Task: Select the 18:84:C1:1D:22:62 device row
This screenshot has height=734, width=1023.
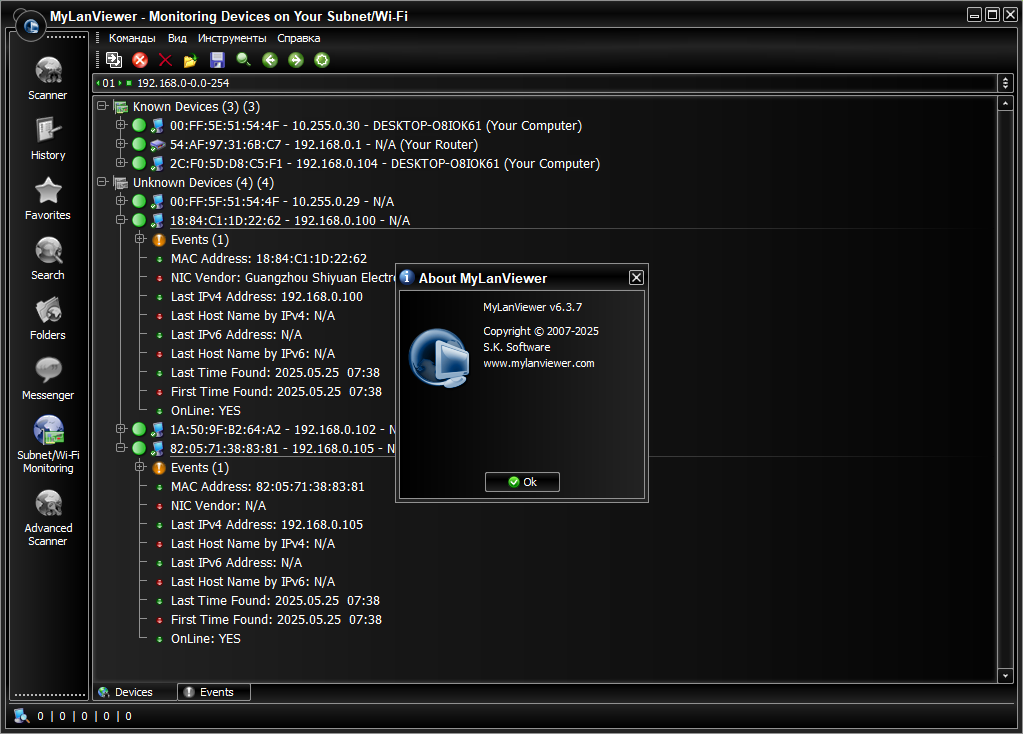Action: (x=290, y=221)
